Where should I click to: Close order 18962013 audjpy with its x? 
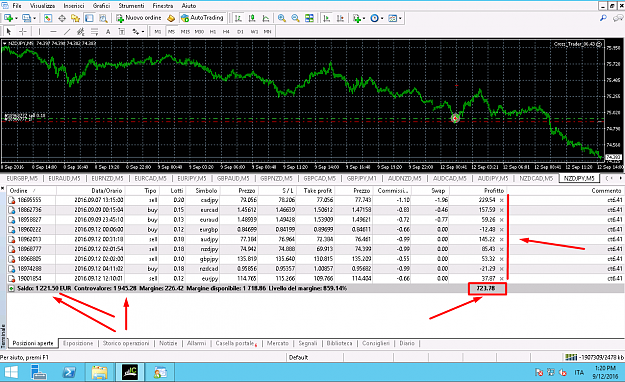point(502,239)
